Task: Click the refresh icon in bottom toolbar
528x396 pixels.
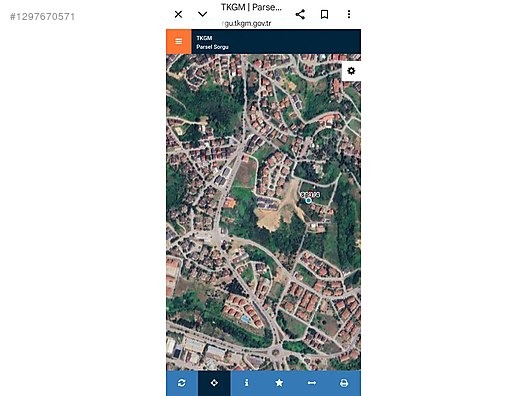Action: (182, 383)
